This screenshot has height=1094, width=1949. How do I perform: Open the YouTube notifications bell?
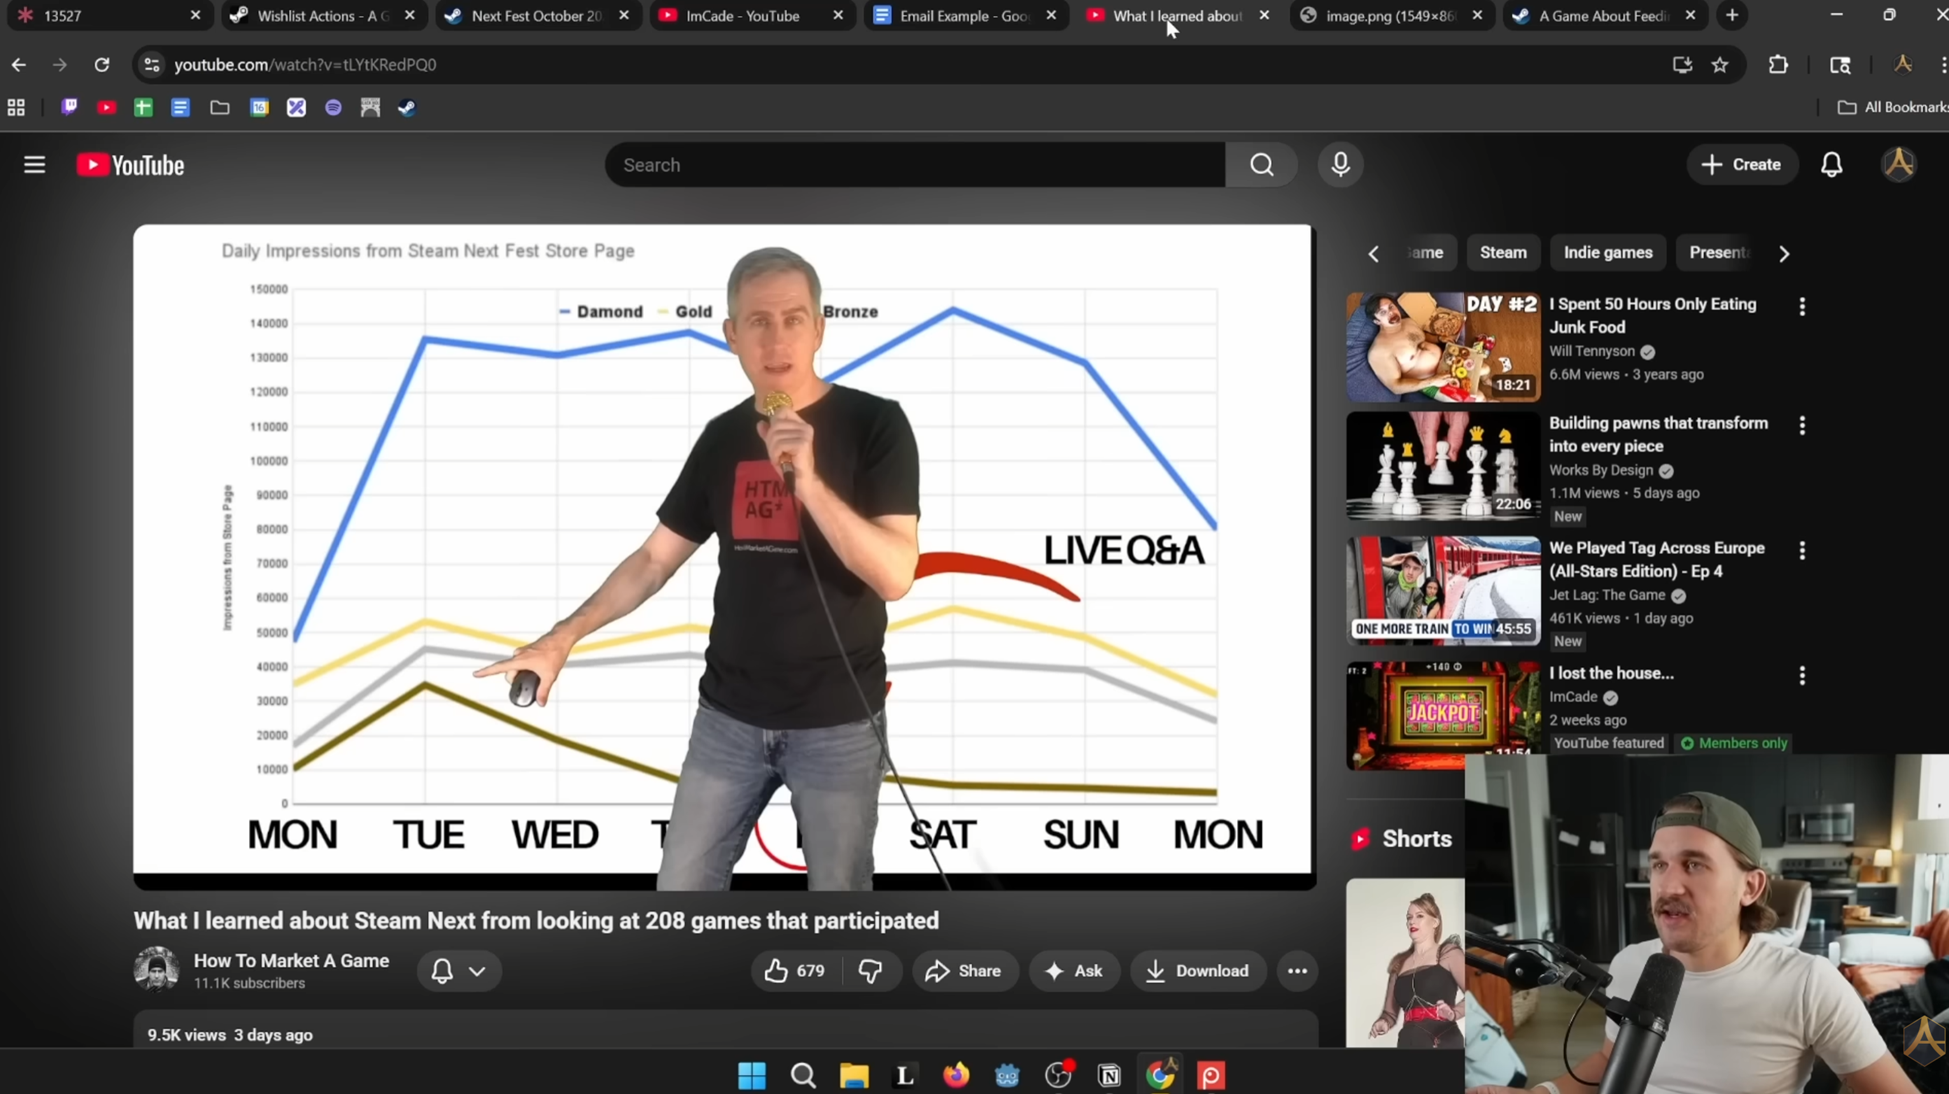click(x=1831, y=165)
